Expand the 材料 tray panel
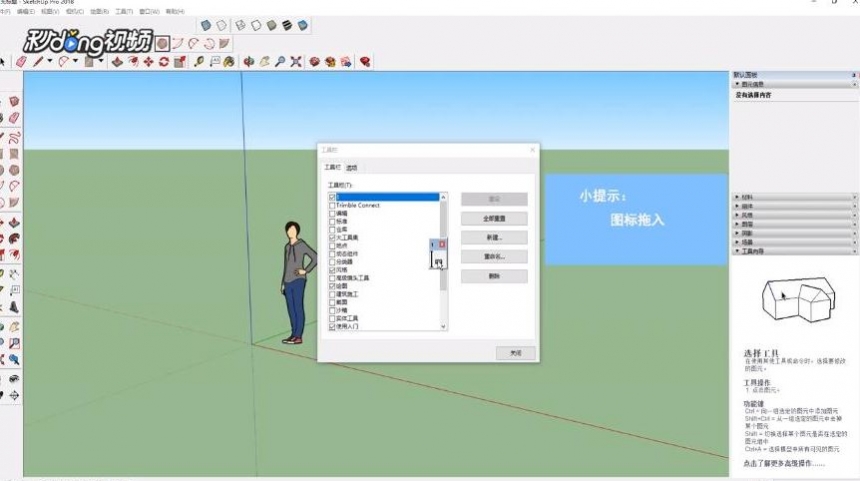 pyautogui.click(x=738, y=197)
